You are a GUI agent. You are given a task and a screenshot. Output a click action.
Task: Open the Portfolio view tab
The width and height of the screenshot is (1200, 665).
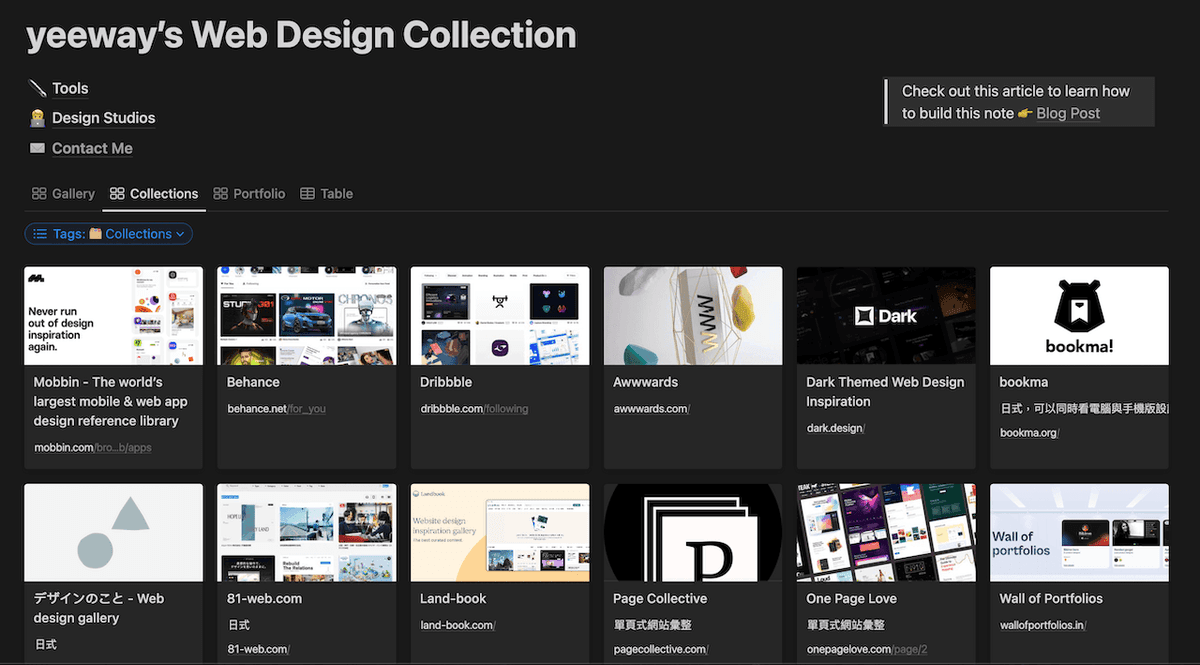coord(249,193)
